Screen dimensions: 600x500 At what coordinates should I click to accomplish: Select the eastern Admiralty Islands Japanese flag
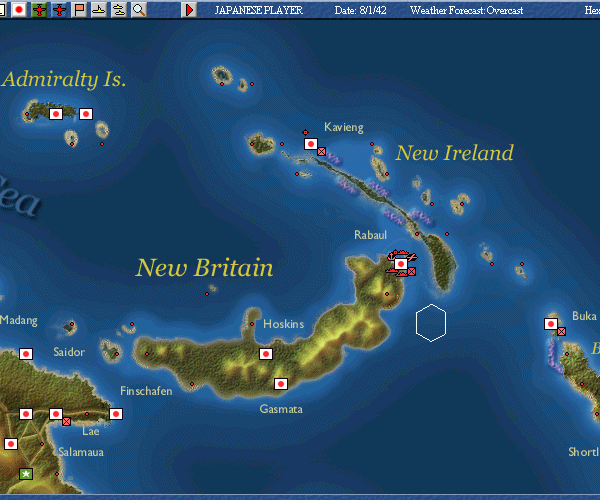(86, 114)
